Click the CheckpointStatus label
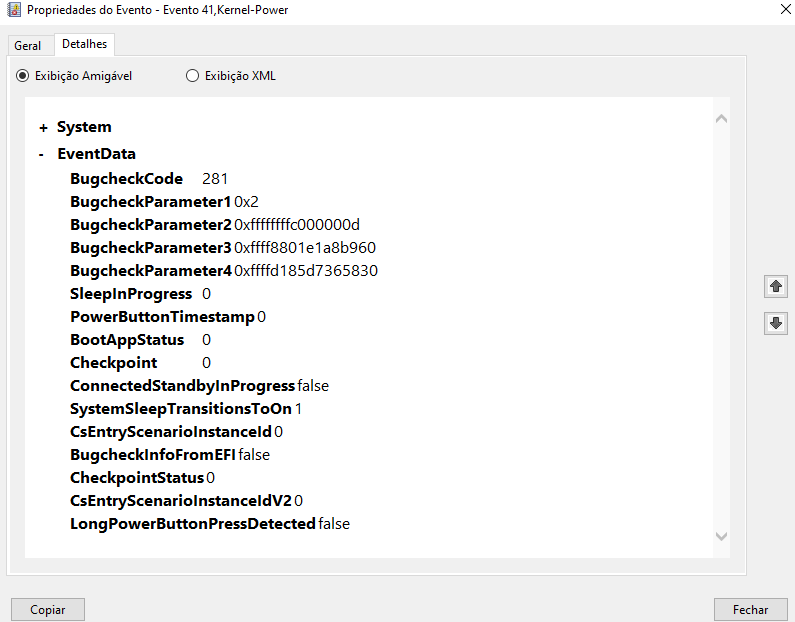The width and height of the screenshot is (795, 622). pos(137,478)
